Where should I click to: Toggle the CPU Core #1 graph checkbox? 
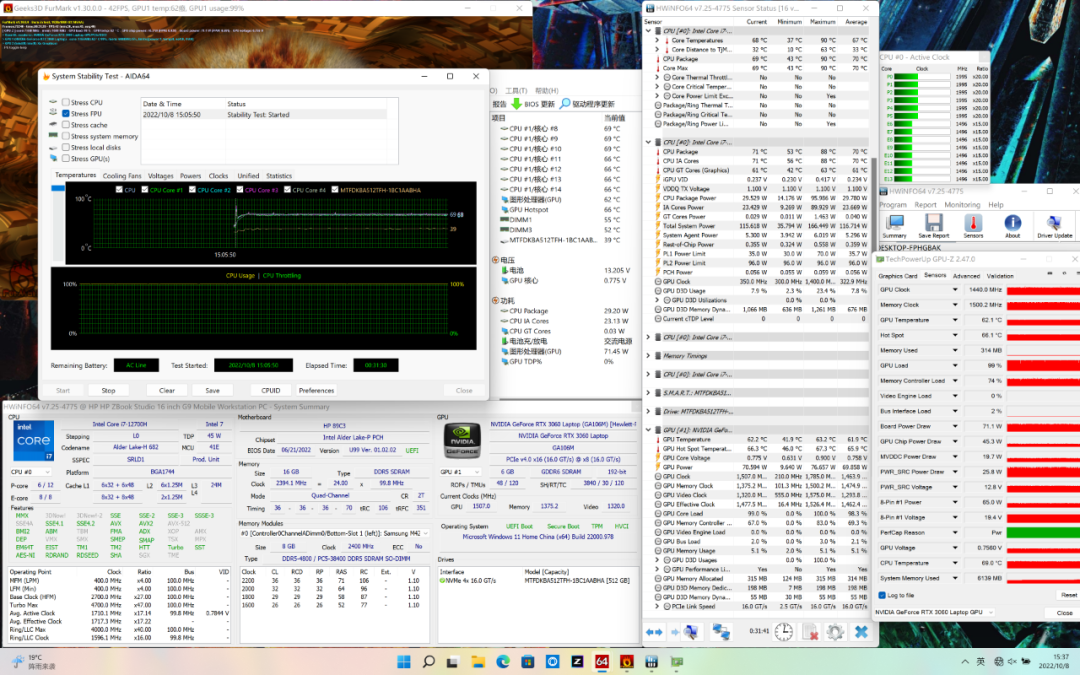click(145, 189)
